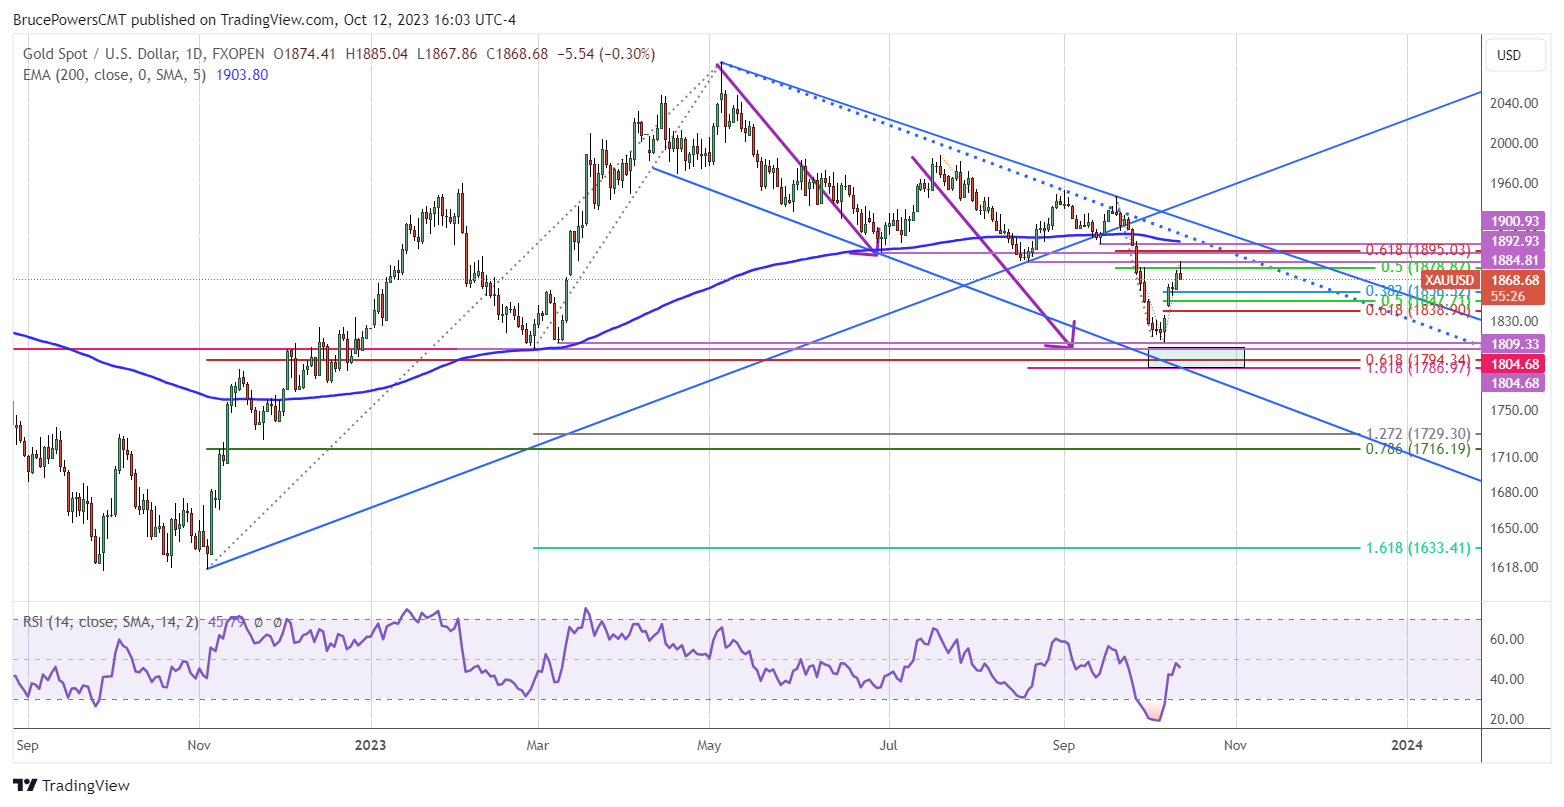Click the 1710.00 price axis label
Image resolution: width=1564 pixels, height=807 pixels.
[1515, 457]
